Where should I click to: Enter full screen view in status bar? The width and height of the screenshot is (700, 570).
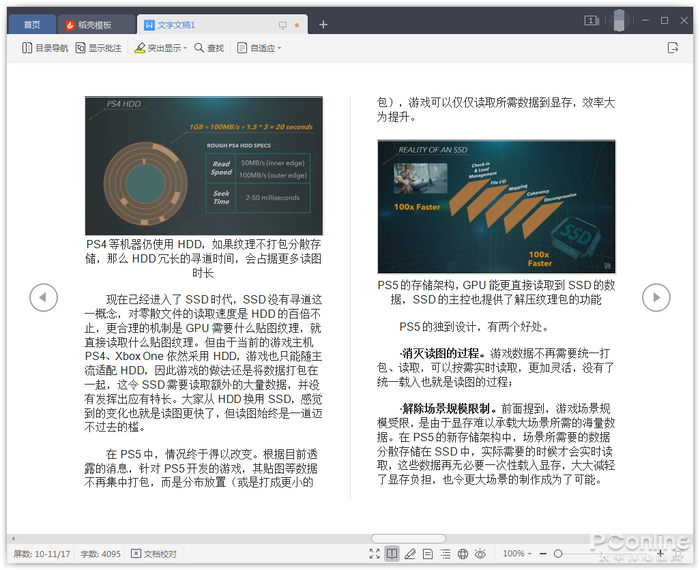tap(375, 554)
